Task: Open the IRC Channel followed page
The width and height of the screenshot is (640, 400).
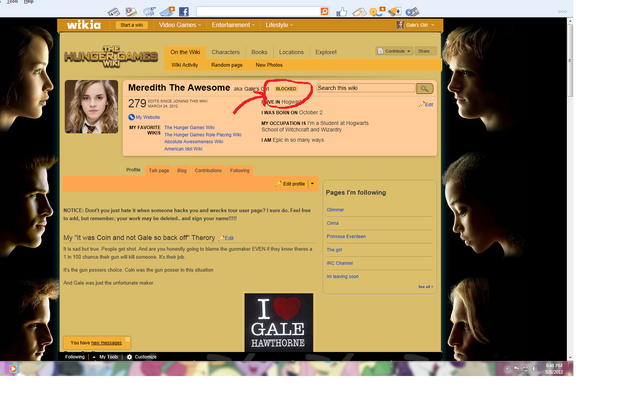Action: click(340, 263)
